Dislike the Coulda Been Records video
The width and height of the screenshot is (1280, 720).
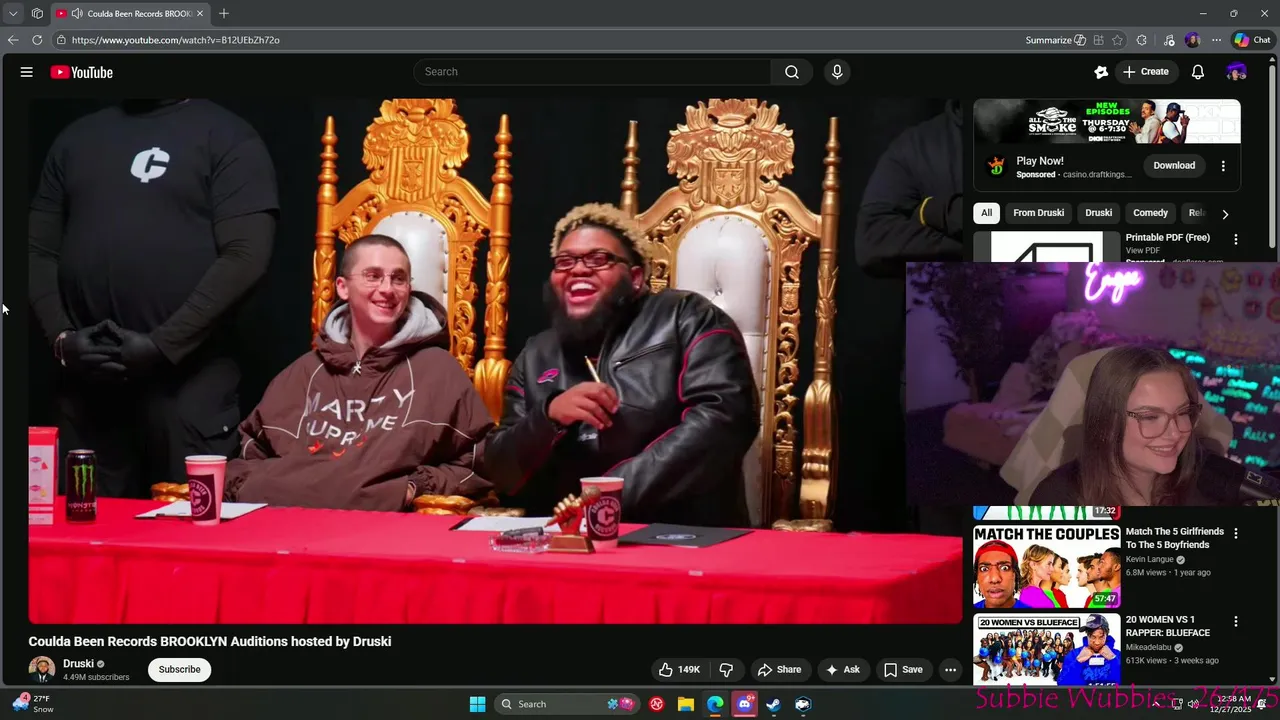(727, 670)
